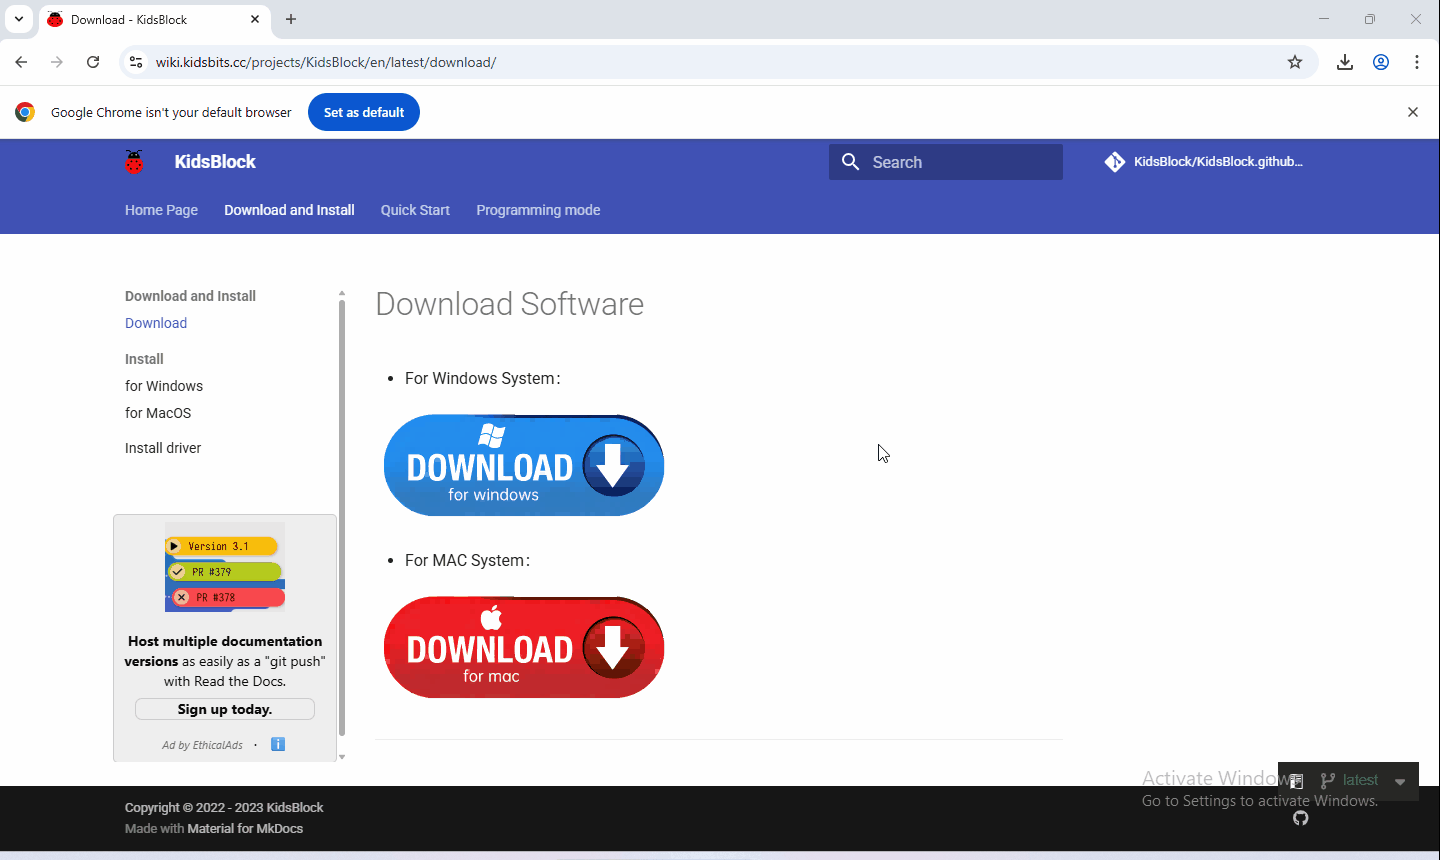Click the KidsBlock site title
Image resolution: width=1440 pixels, height=860 pixels.
pyautogui.click(x=215, y=162)
